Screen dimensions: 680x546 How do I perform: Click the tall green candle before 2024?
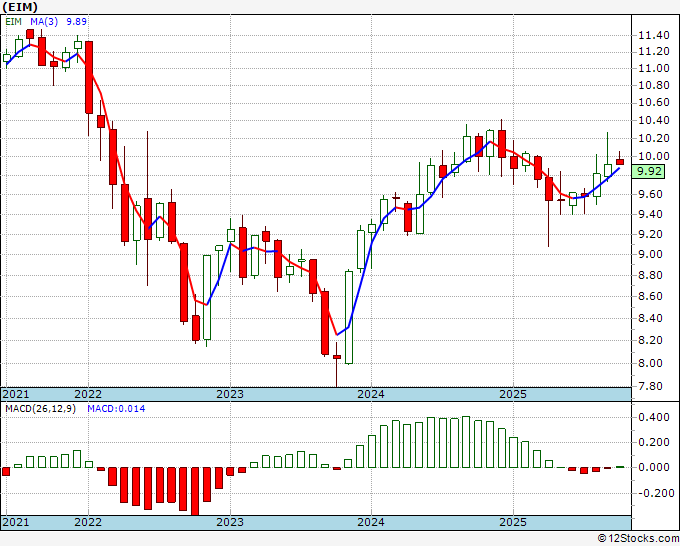pyautogui.click(x=349, y=317)
